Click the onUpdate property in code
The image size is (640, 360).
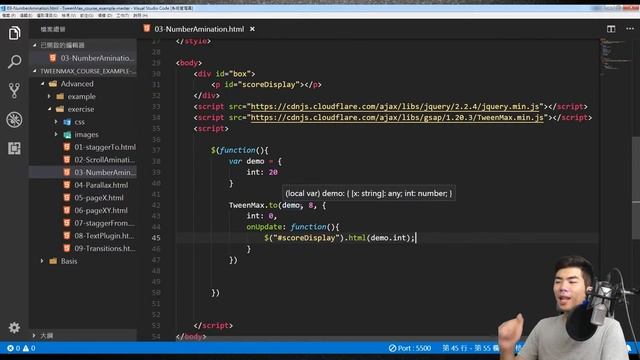click(264, 227)
